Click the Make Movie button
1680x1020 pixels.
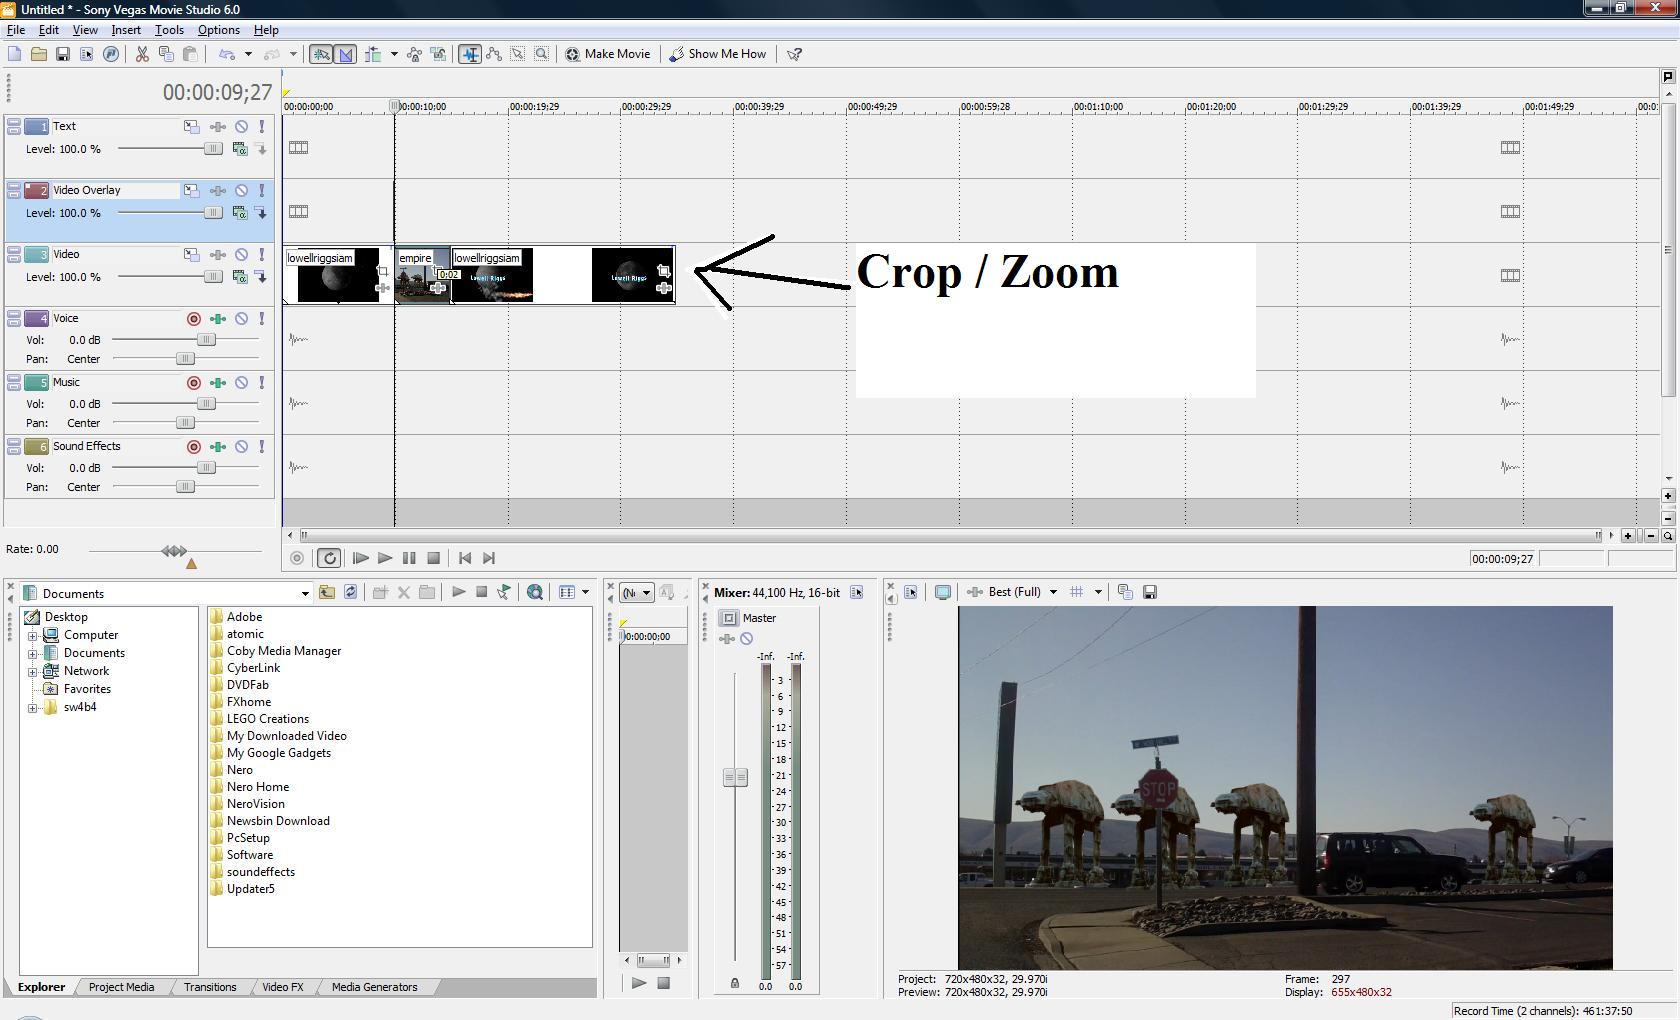pos(608,54)
